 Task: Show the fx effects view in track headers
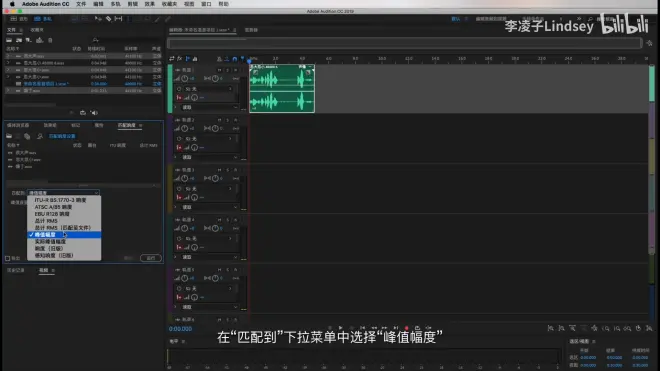point(180,59)
